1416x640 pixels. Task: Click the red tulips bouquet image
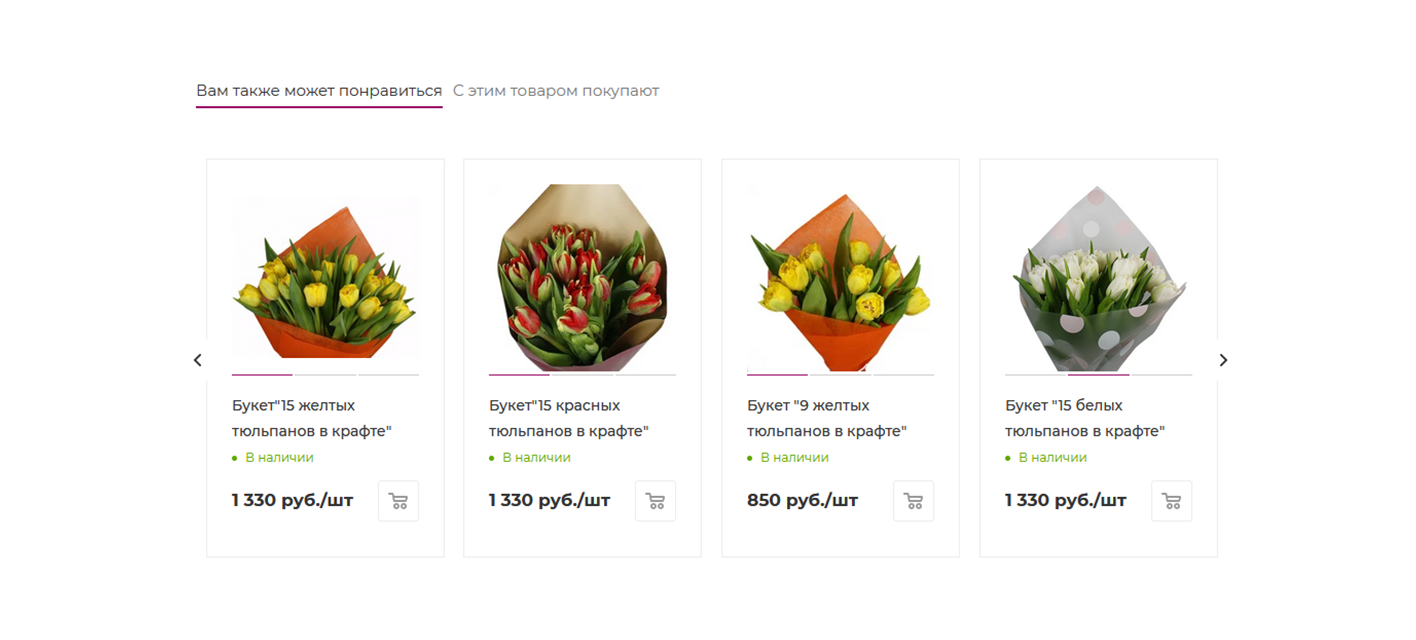tap(582, 278)
